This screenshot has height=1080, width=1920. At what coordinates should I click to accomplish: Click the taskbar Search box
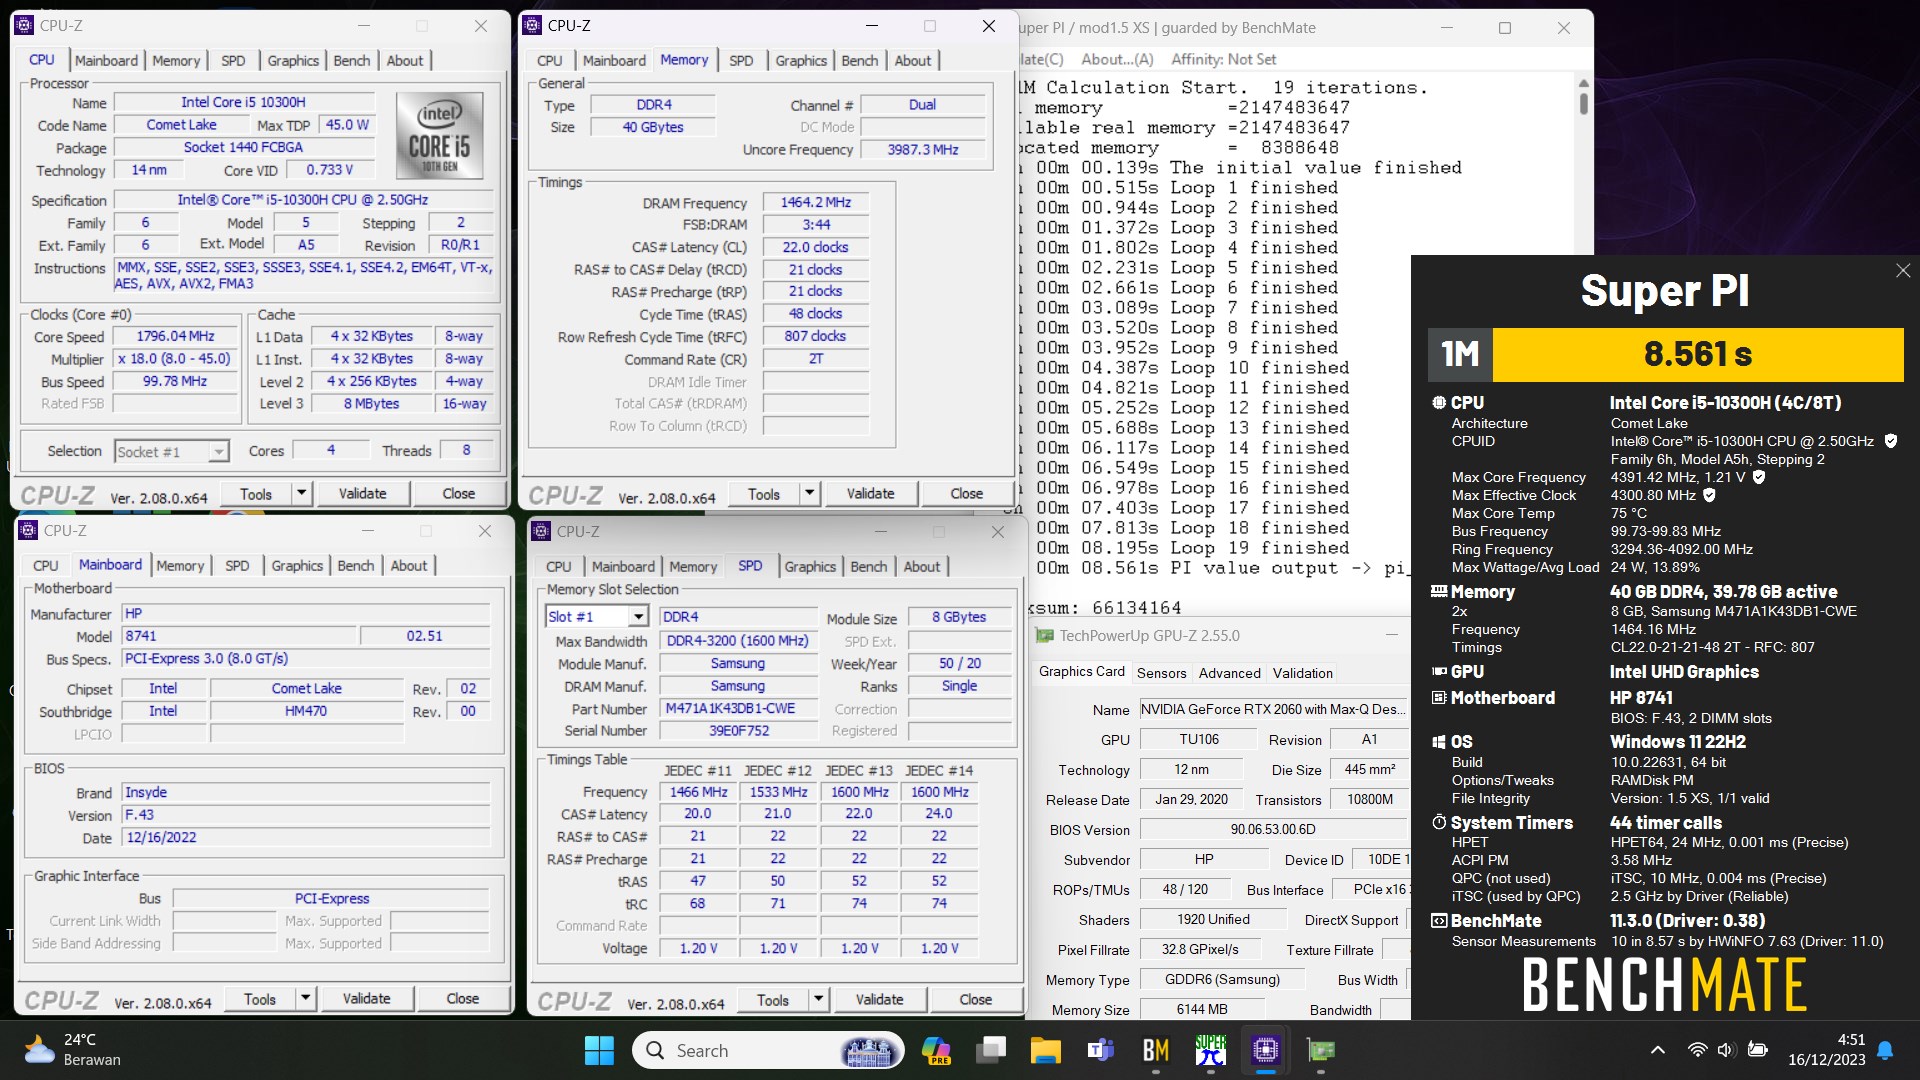point(768,1050)
